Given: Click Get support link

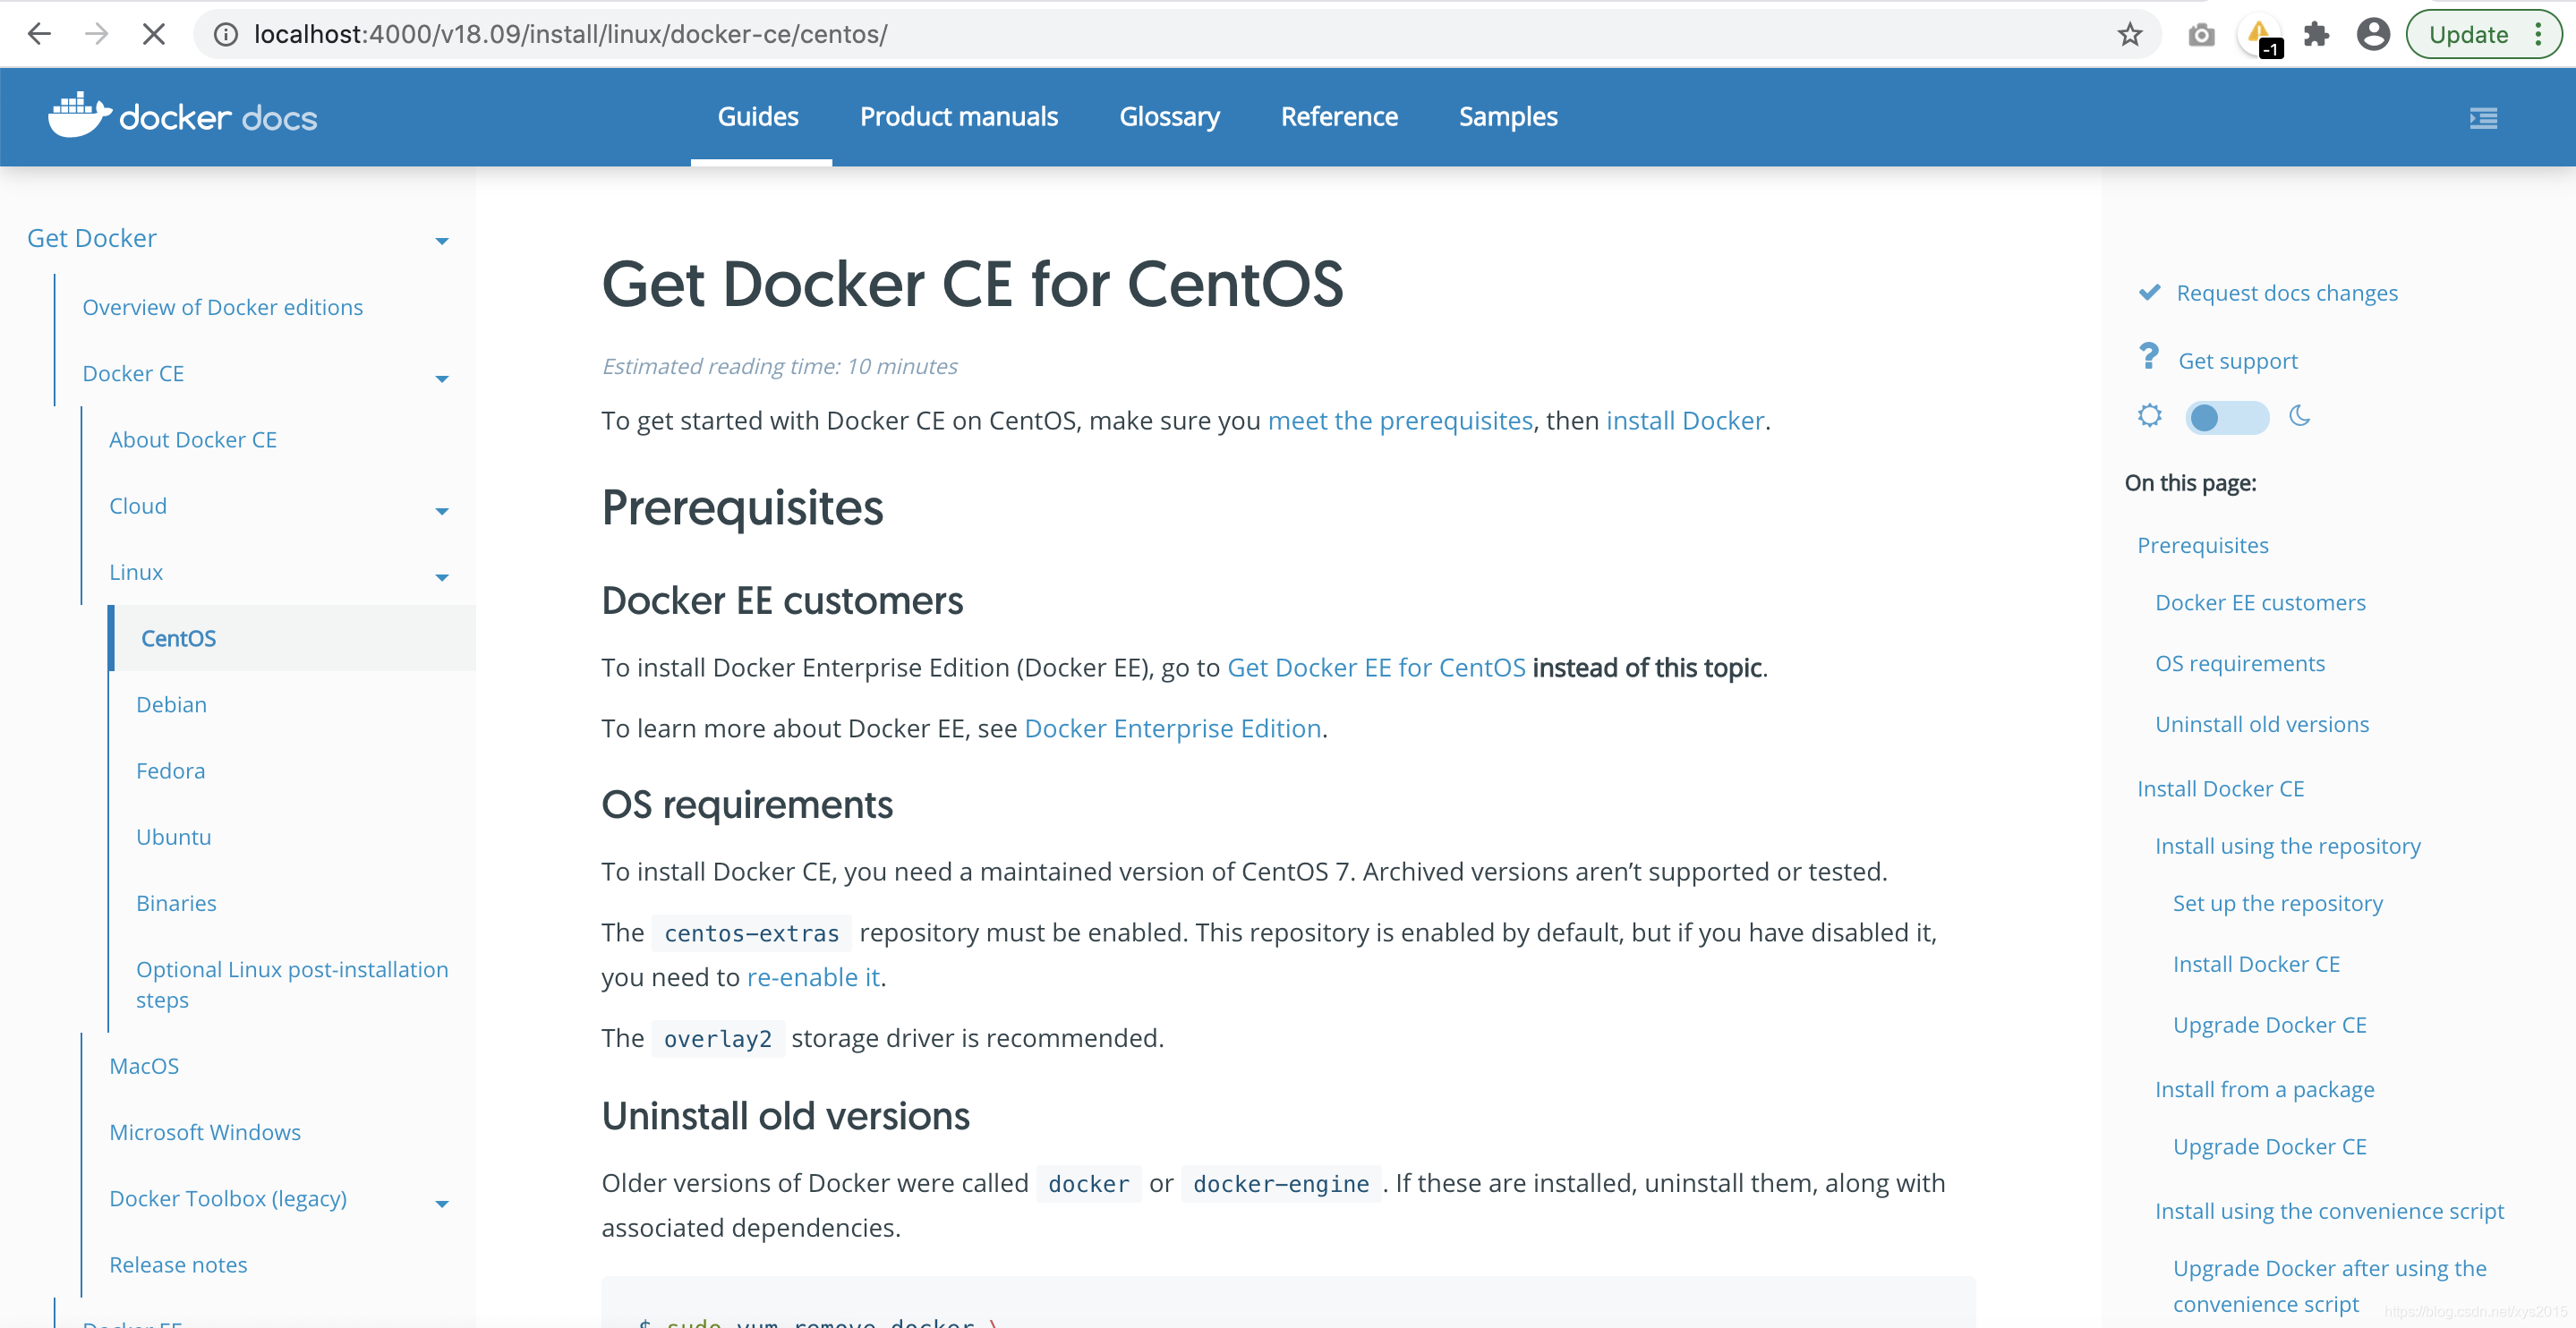Looking at the screenshot, I should 2238,361.
